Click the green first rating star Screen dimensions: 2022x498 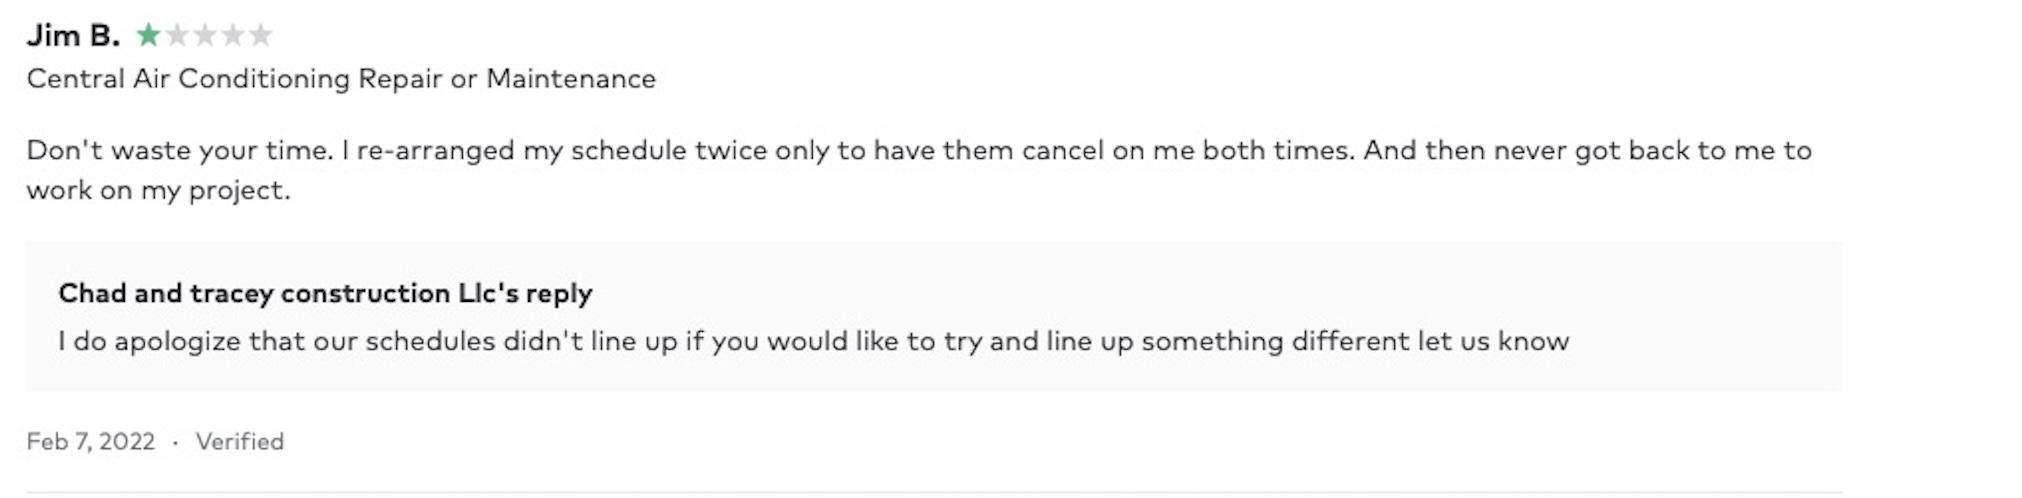(148, 36)
